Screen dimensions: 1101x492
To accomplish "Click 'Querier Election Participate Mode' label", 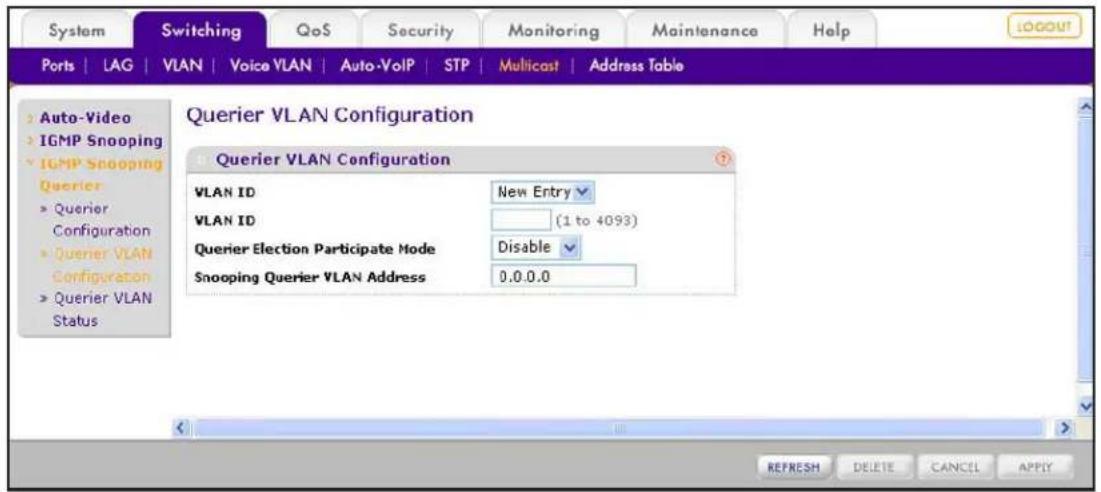I will [x=314, y=248].
